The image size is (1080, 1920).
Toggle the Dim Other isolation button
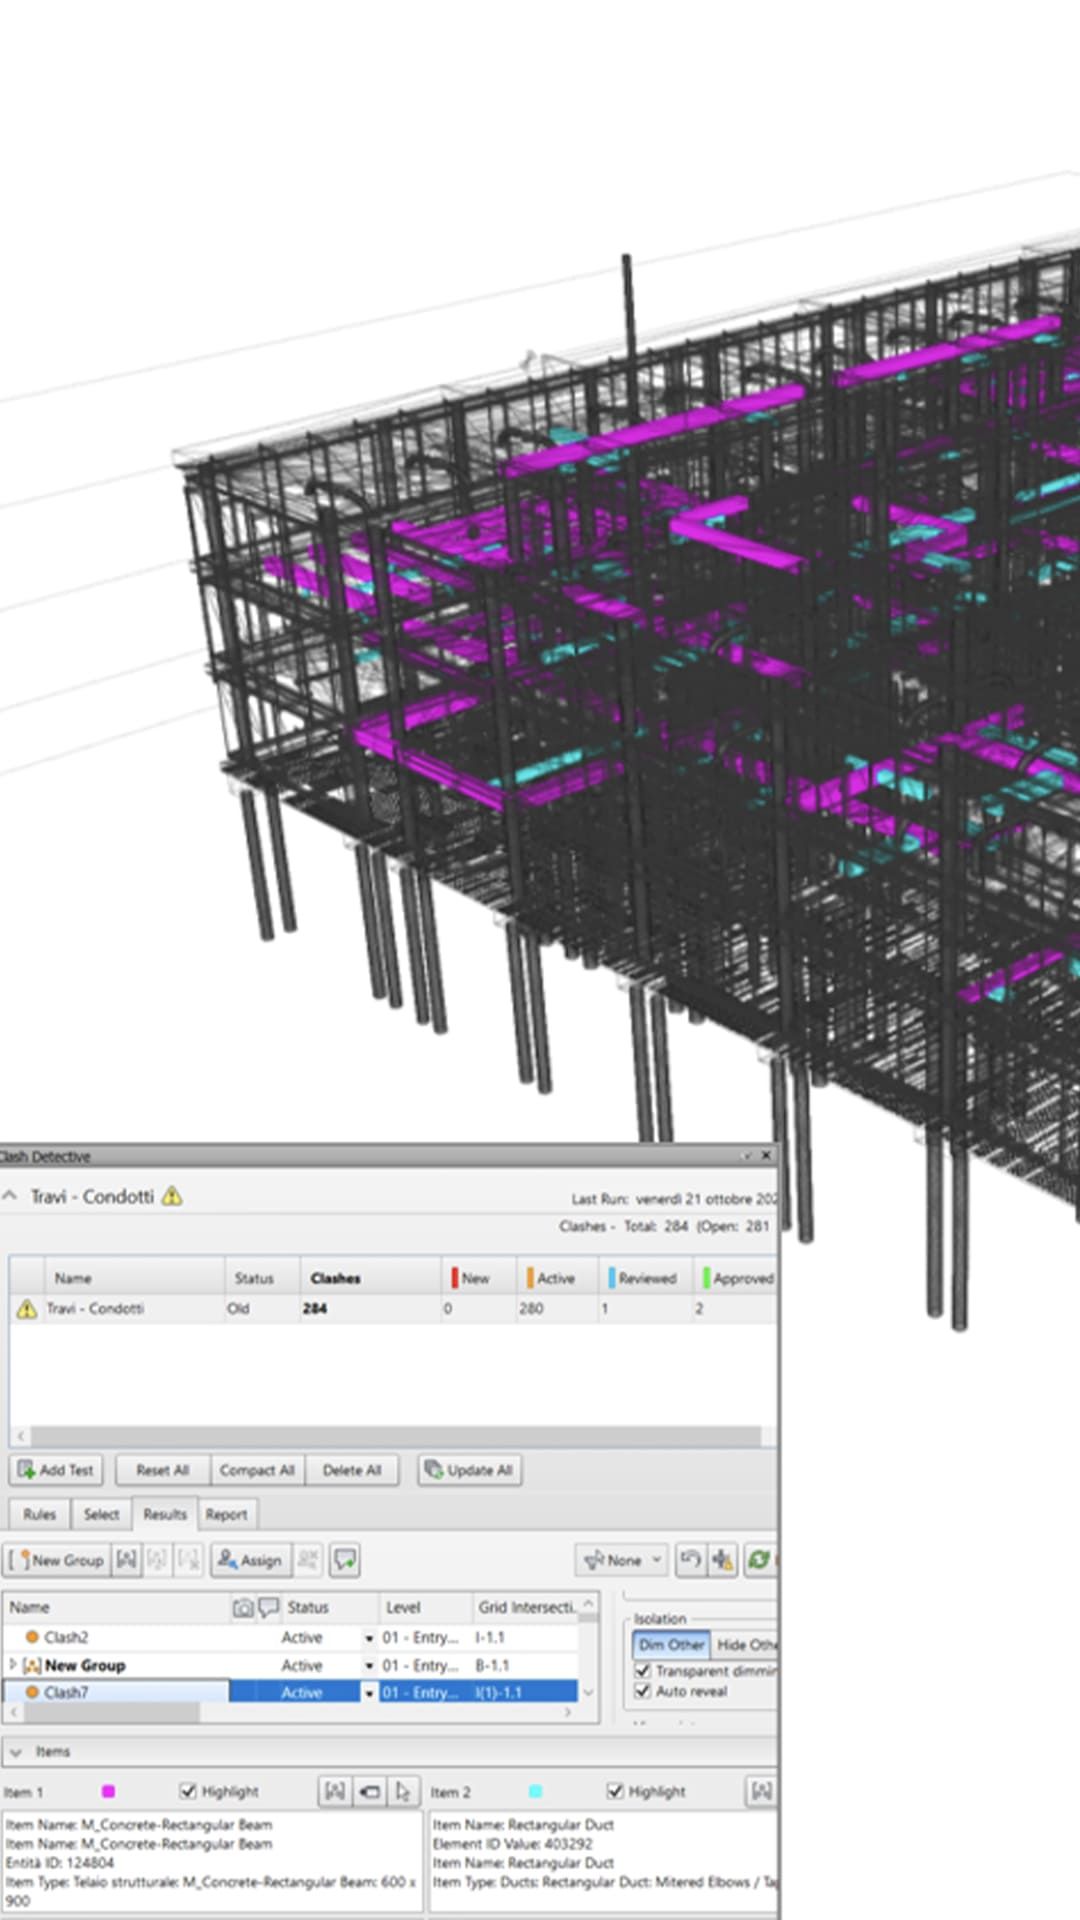point(671,1644)
